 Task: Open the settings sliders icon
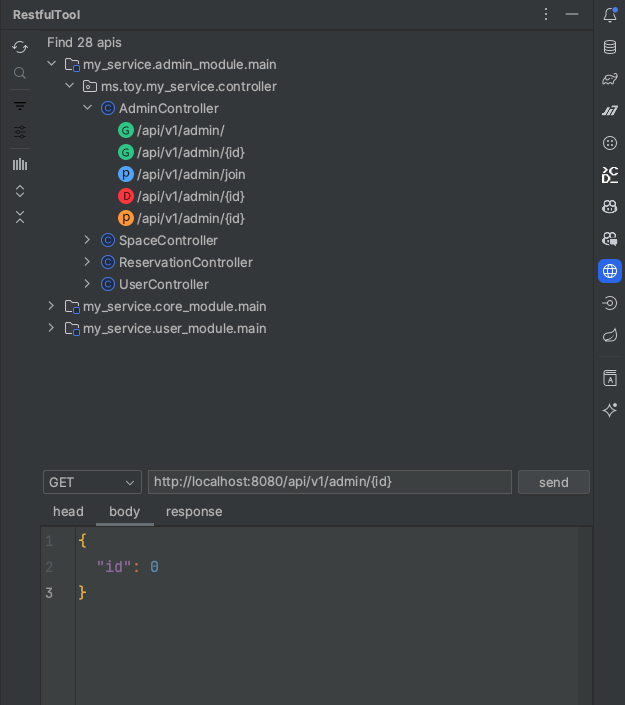click(x=20, y=132)
